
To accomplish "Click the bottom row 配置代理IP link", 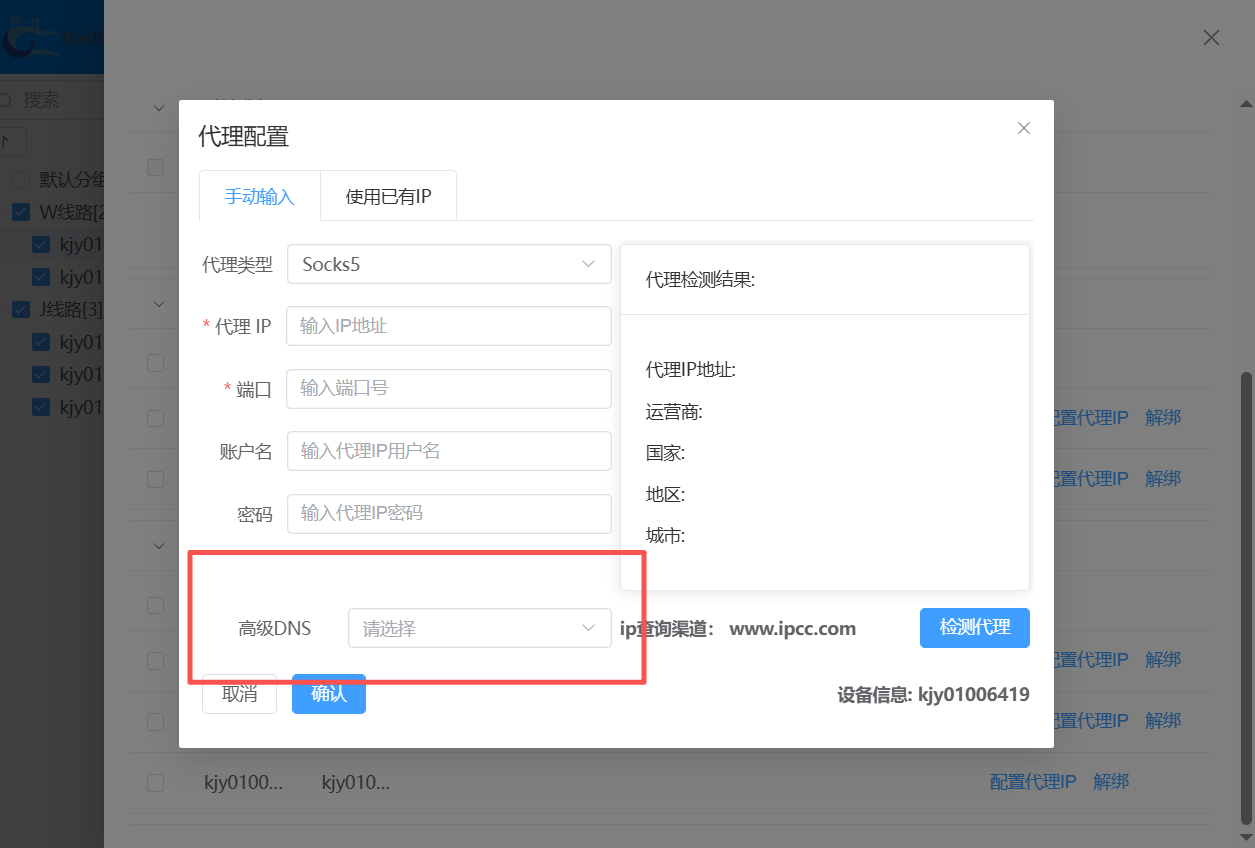I will pyautogui.click(x=1032, y=781).
